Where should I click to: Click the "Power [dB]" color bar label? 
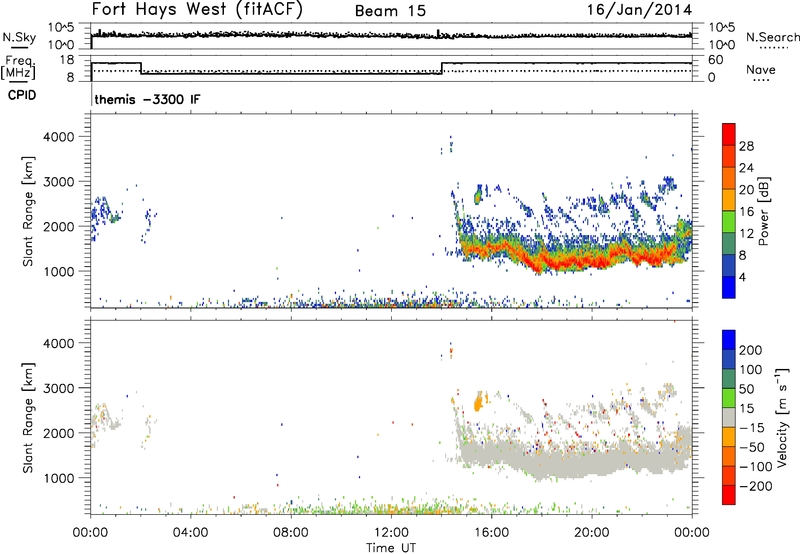pyautogui.click(x=763, y=211)
